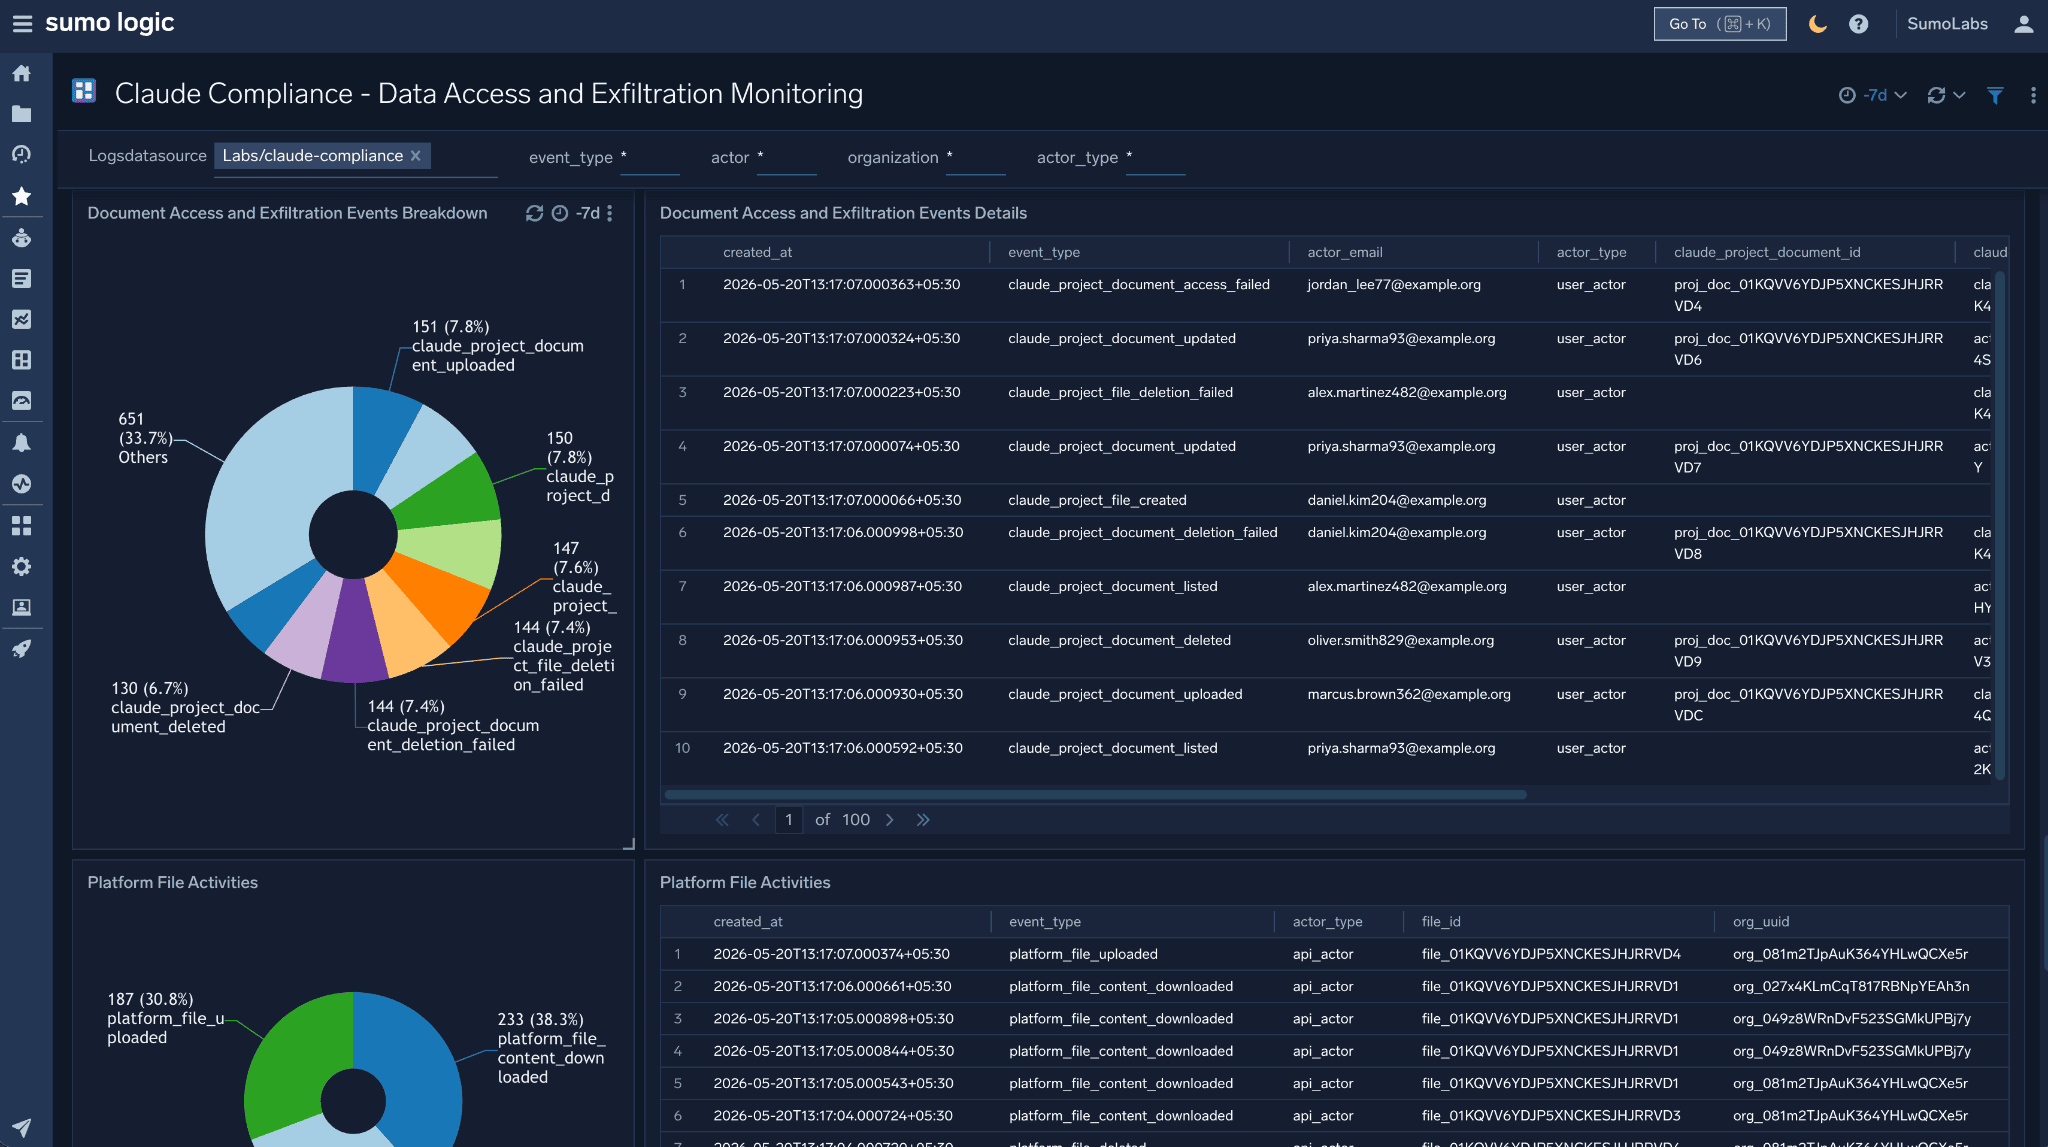2048x1147 pixels.
Task: Open the Settings gear sidebar icon
Action: click(21, 566)
